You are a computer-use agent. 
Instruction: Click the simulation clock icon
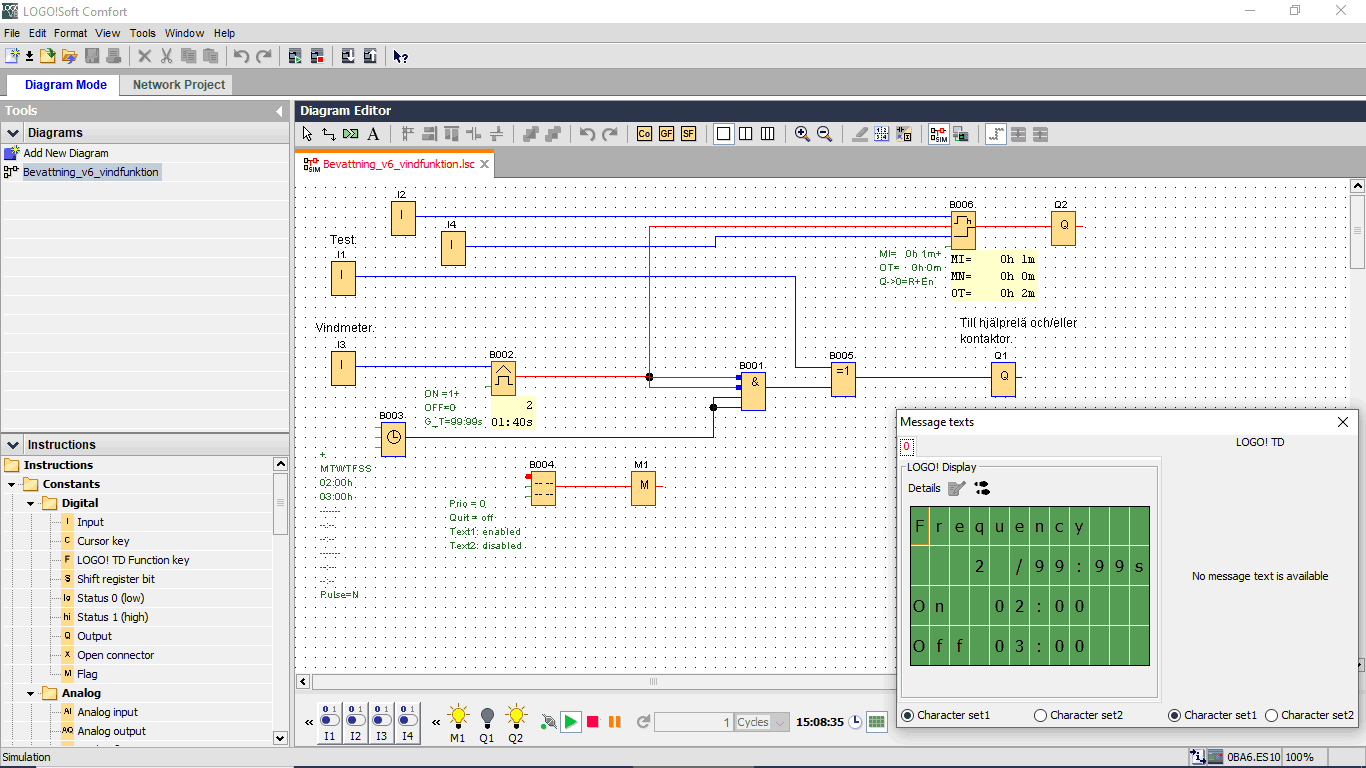[x=855, y=722]
